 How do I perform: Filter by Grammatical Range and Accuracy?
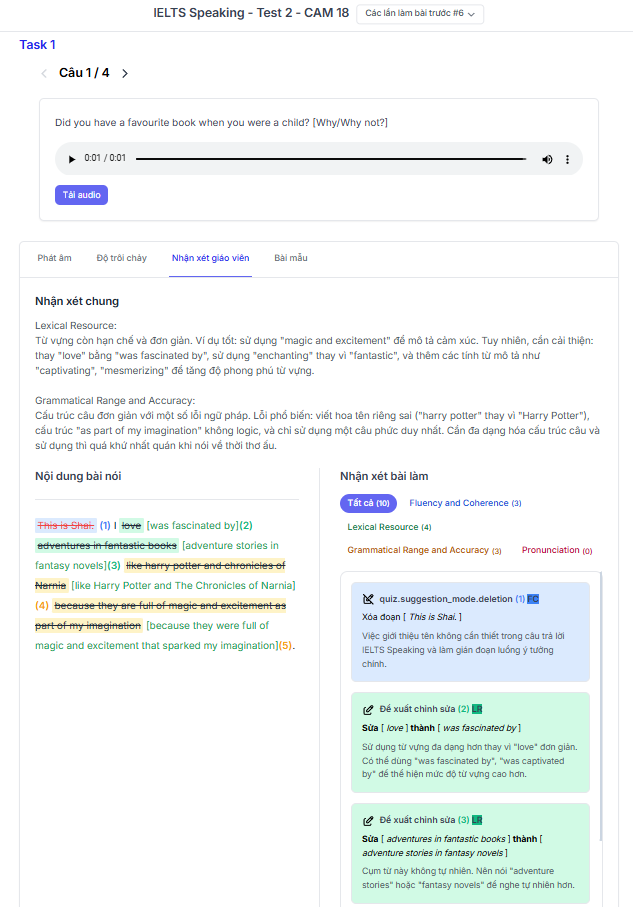point(424,550)
